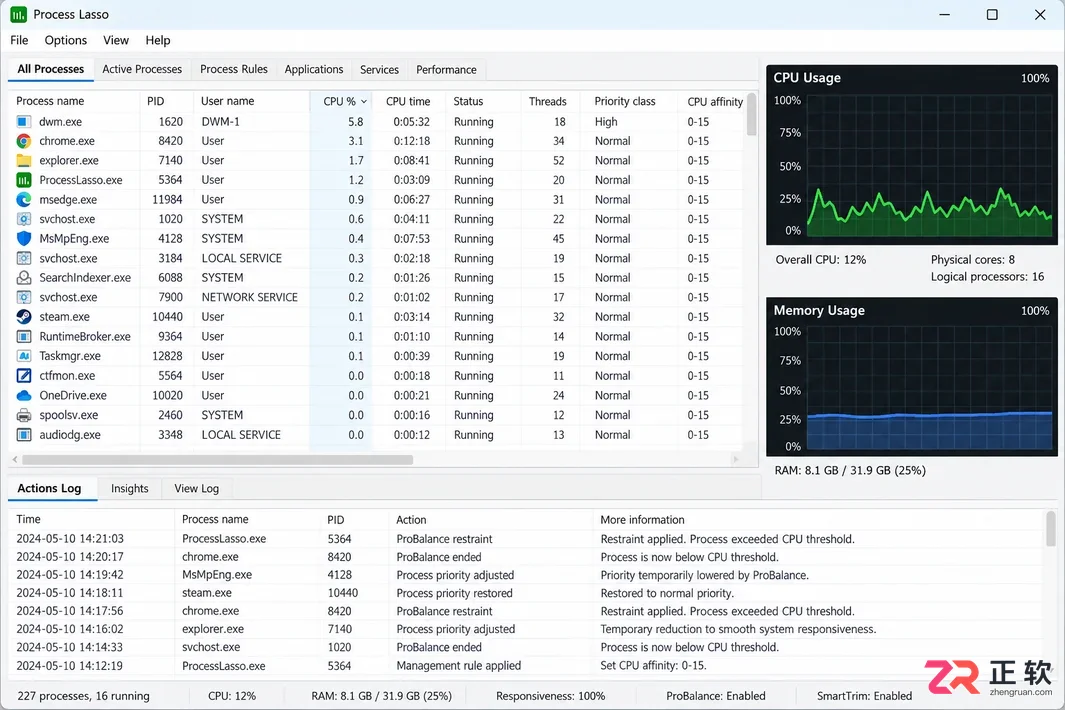1065x710 pixels.
Task: Click the process list vertical scrollbar thumb
Action: click(x=751, y=115)
